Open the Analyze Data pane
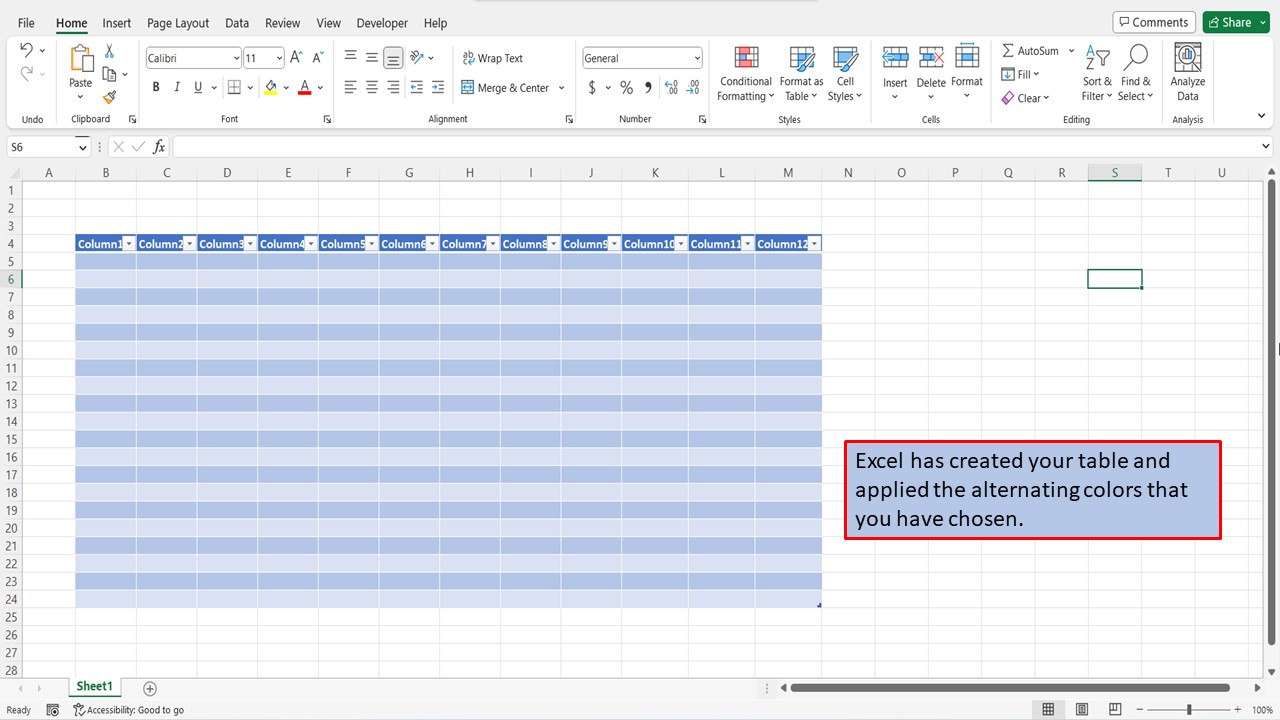 (1187, 72)
